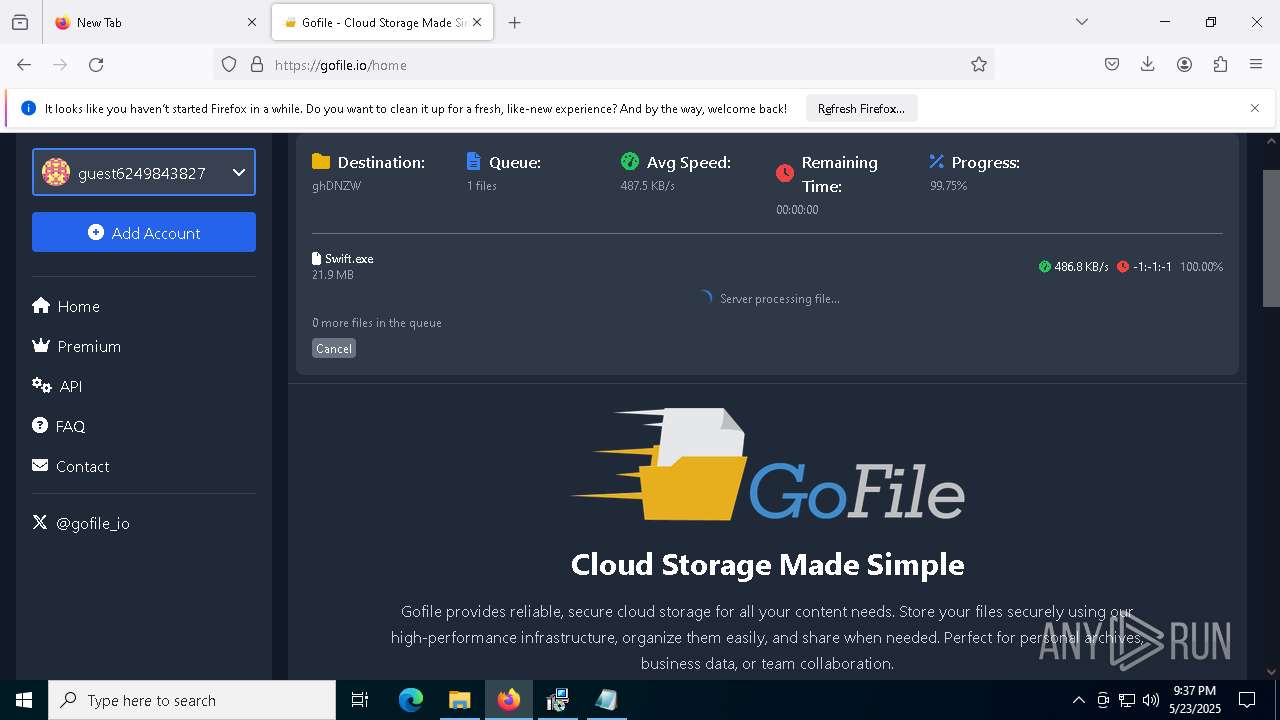The image size is (1280, 720).
Task: Open Firefox application hamburger menu
Action: tap(1256, 65)
